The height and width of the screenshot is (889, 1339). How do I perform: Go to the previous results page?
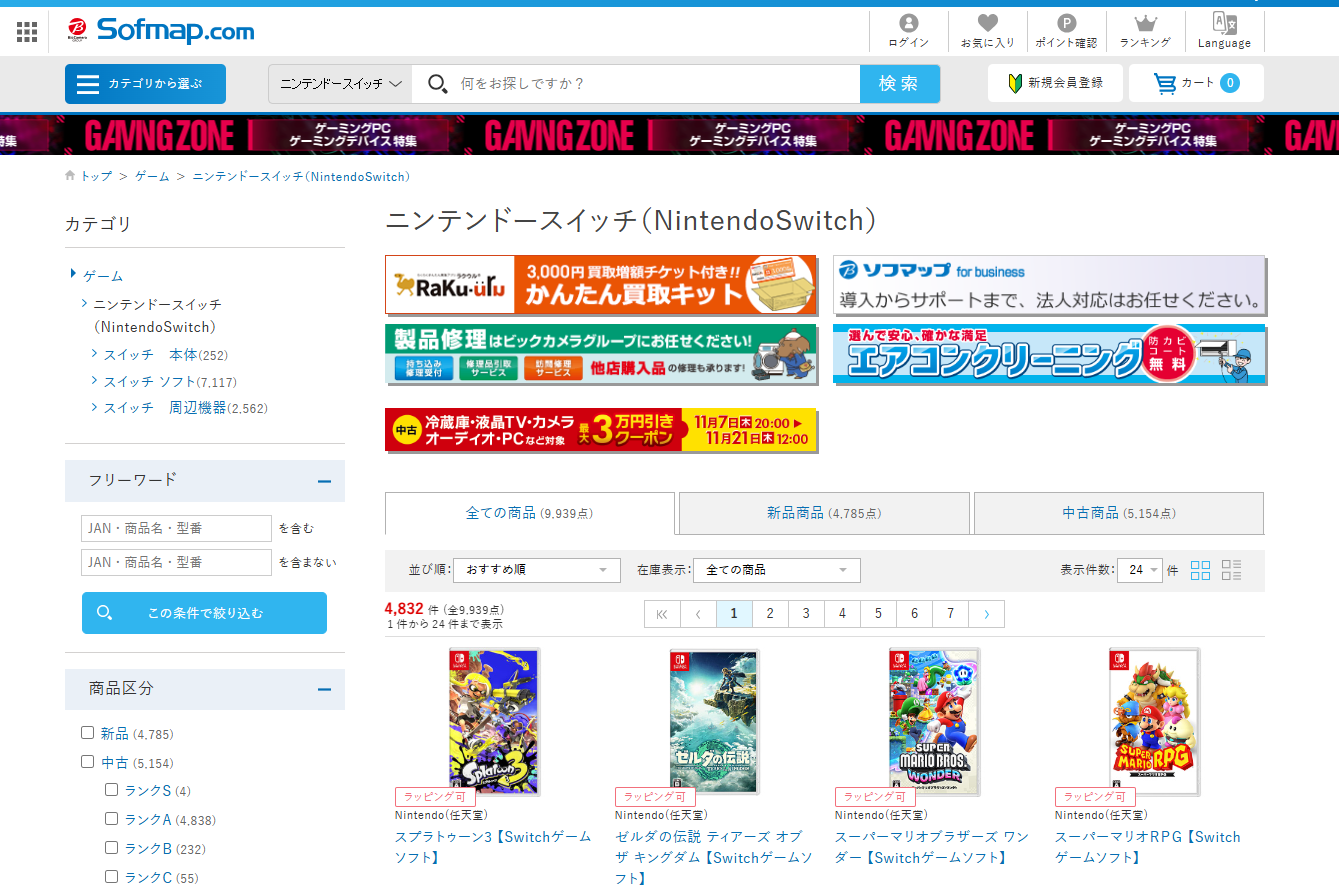click(x=698, y=614)
